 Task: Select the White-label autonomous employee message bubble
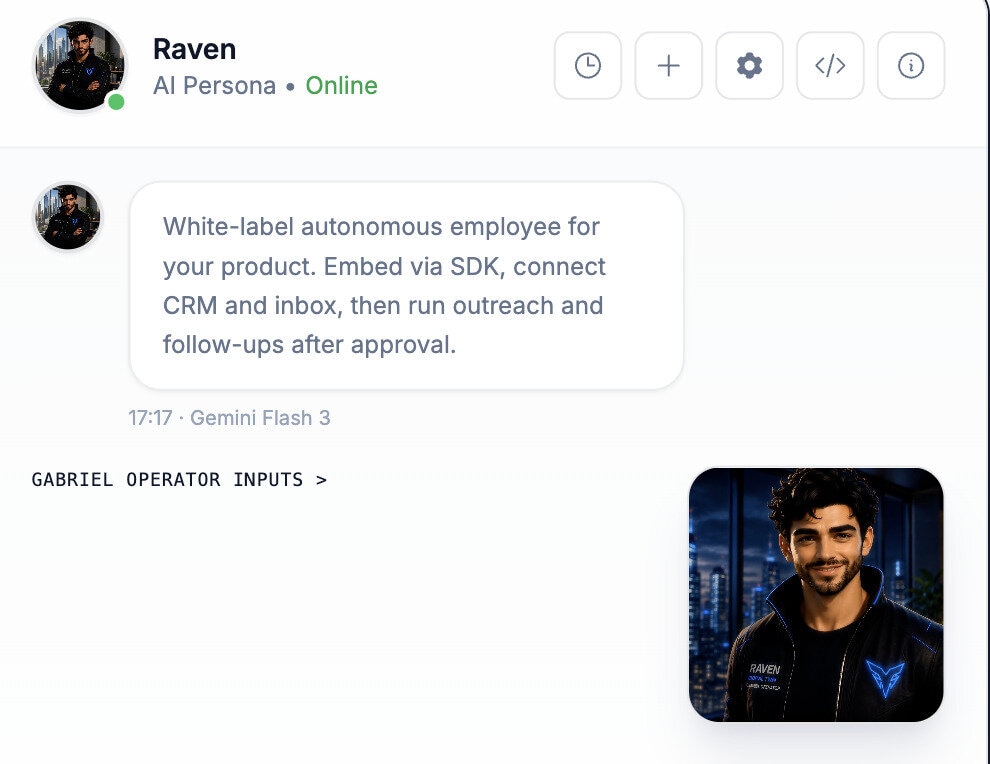click(x=407, y=285)
